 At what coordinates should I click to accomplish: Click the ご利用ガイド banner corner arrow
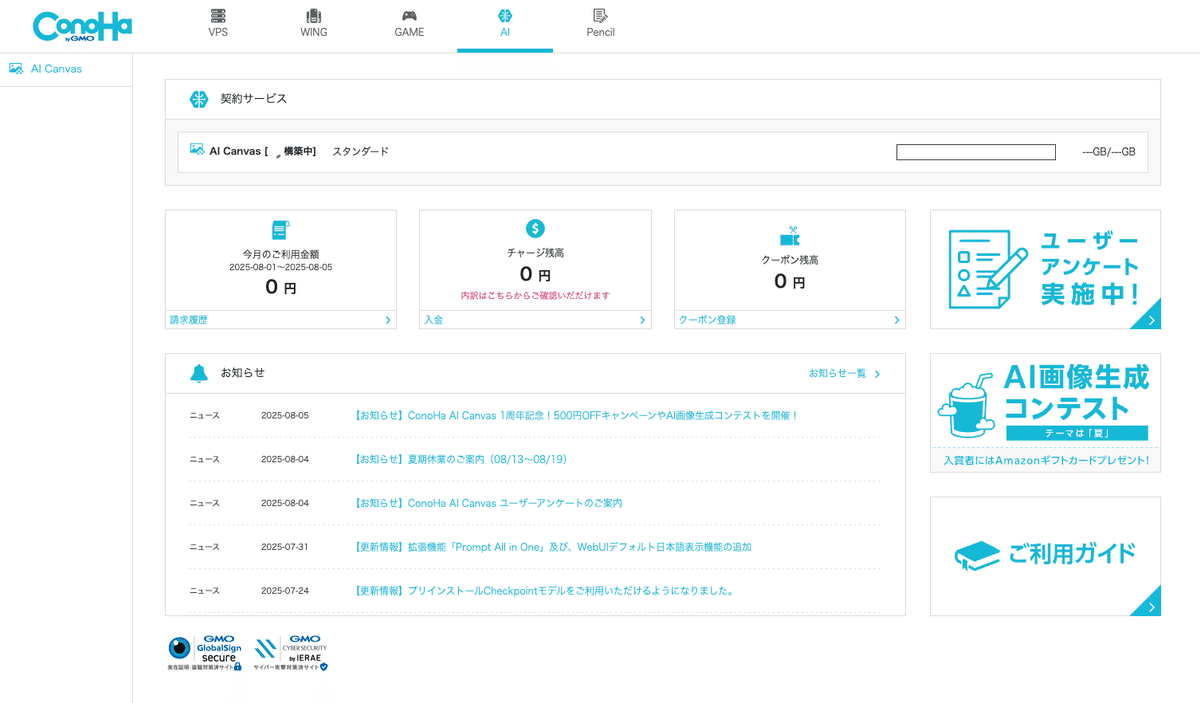tap(1151, 606)
